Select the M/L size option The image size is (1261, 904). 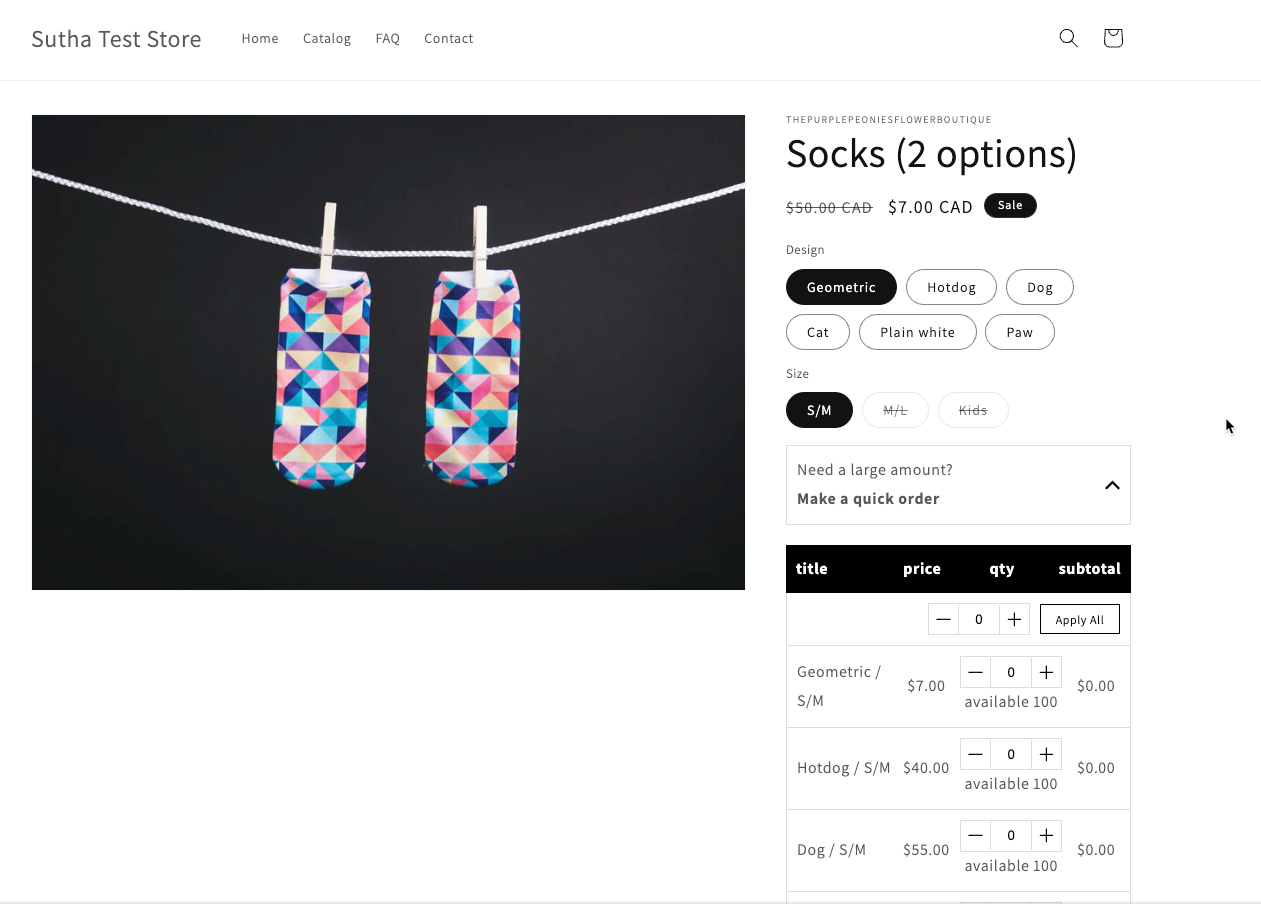[x=895, y=410]
